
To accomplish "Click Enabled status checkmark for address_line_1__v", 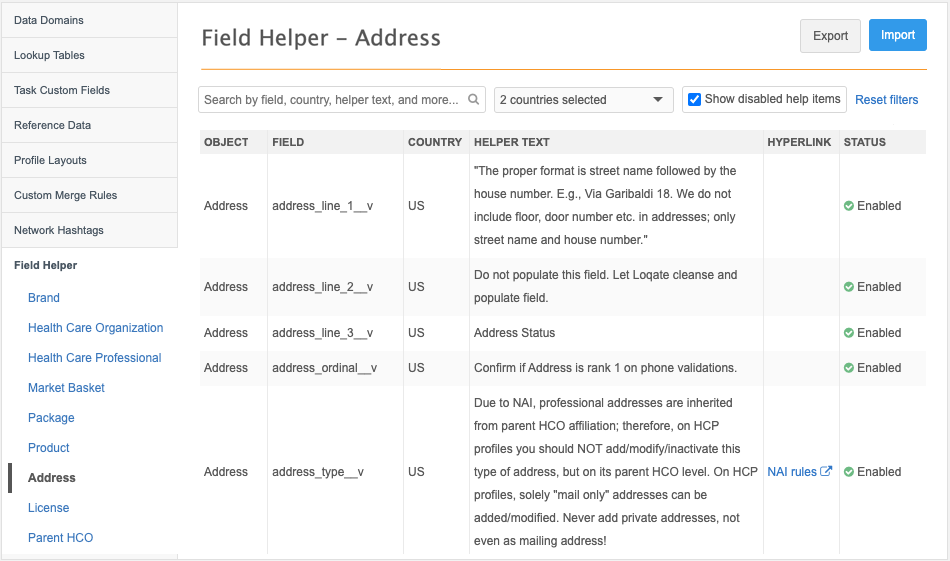I will [x=848, y=206].
